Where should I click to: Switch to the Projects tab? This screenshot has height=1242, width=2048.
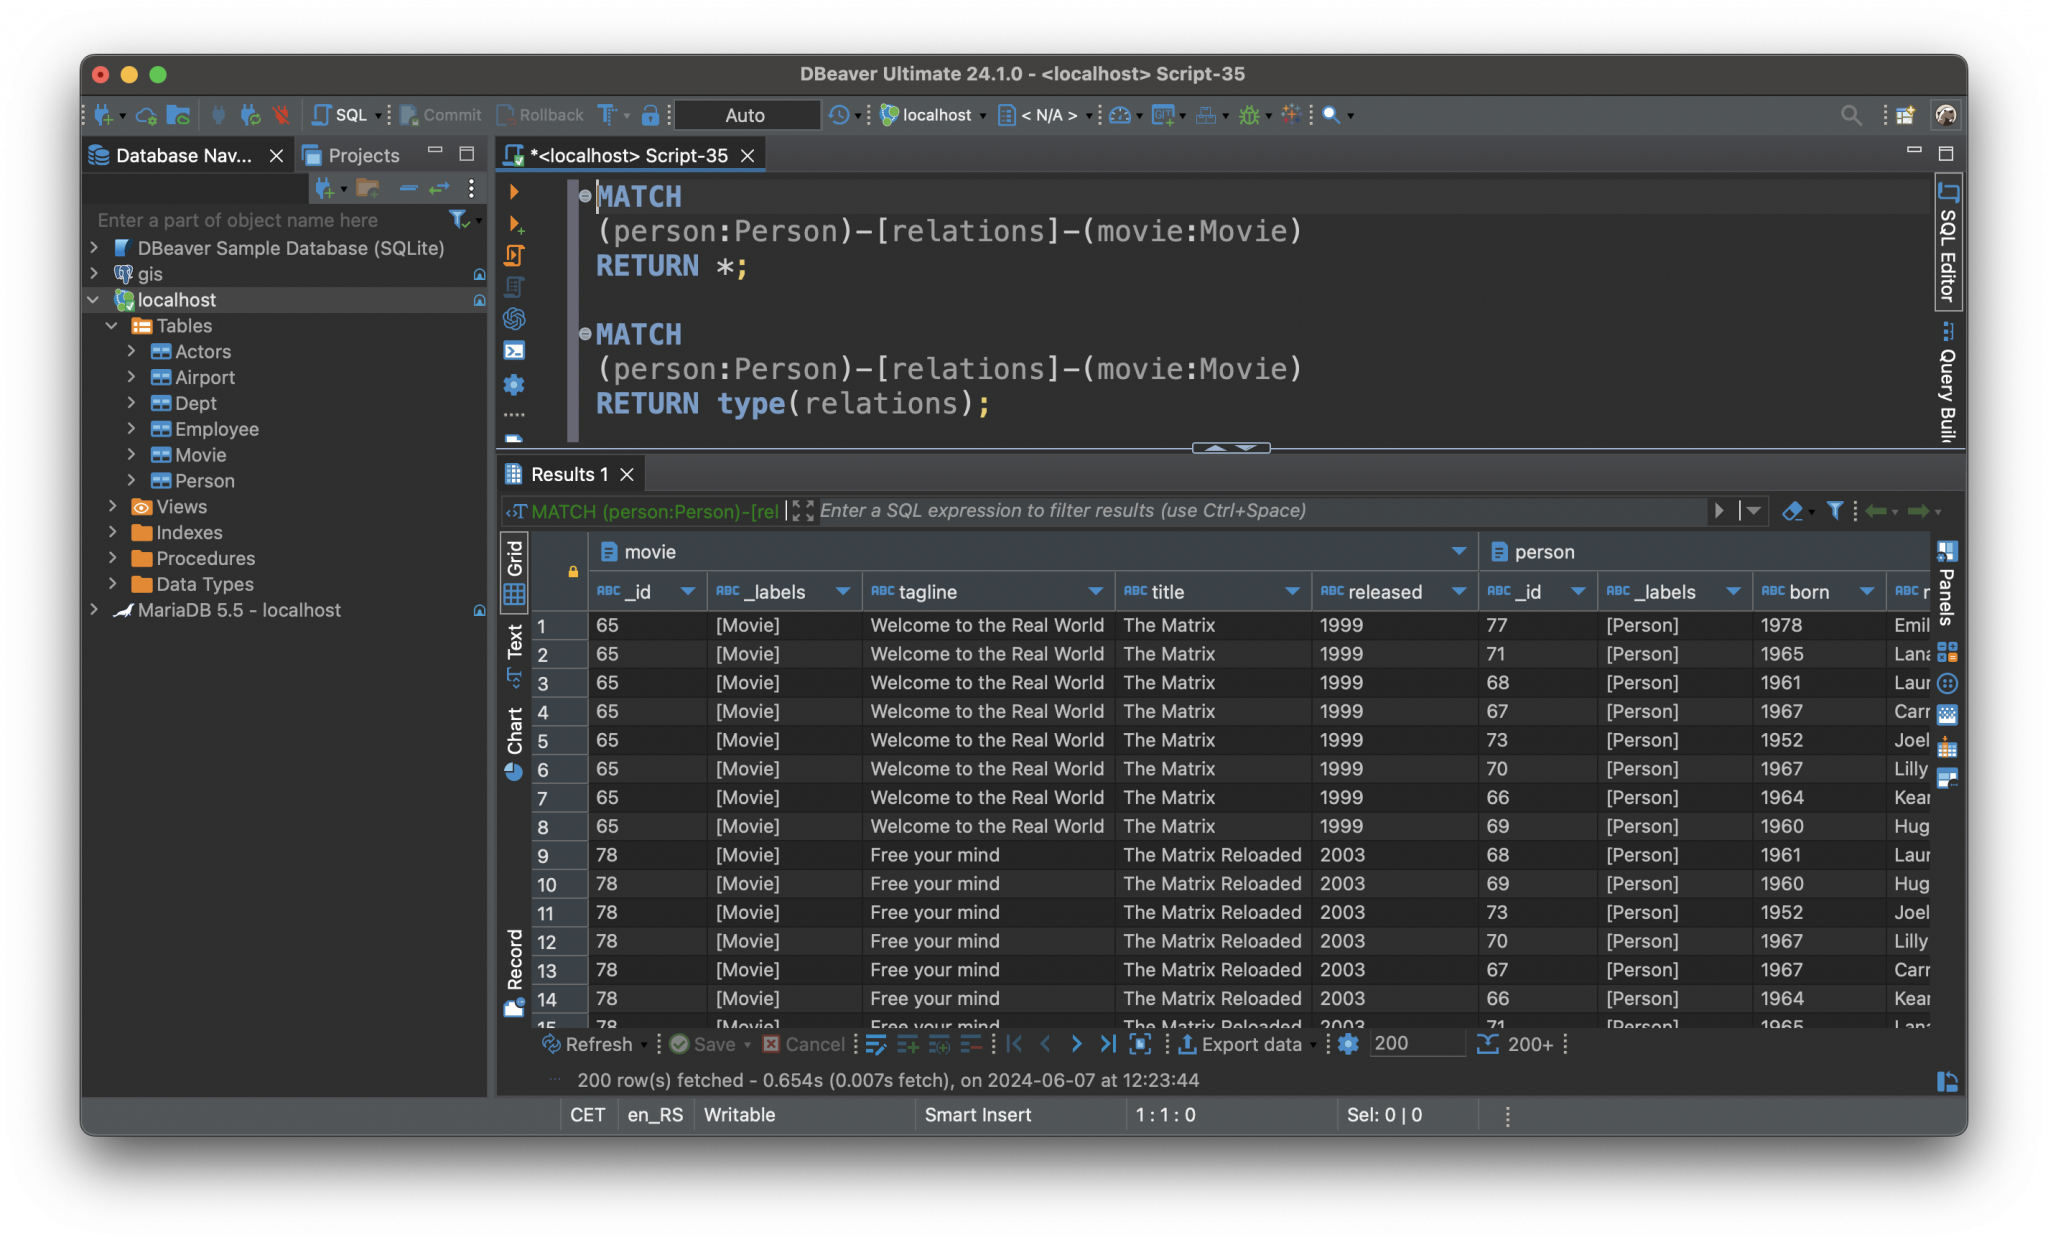coord(363,154)
